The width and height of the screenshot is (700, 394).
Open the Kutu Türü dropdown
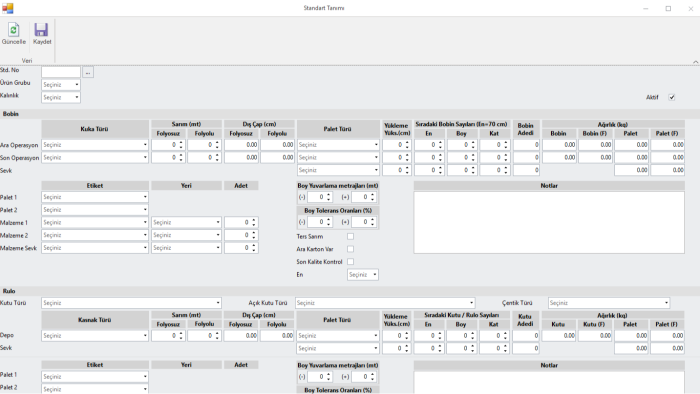[x=131, y=303]
